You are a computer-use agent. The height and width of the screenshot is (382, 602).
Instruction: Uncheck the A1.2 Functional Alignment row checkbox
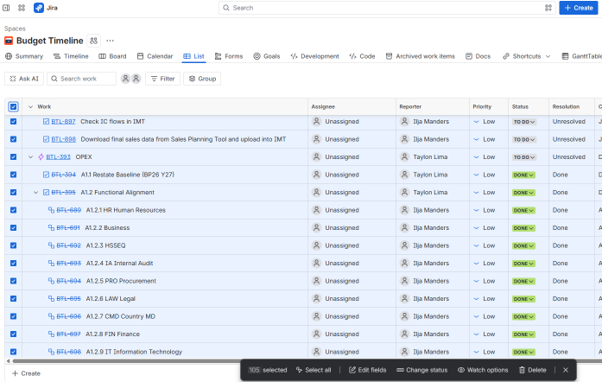click(x=13, y=192)
